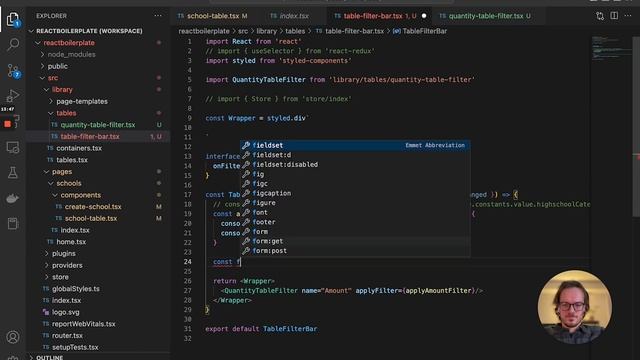Viewport: 640px width, 360px height.
Task: Open the Testing flask view
Action: point(13,173)
